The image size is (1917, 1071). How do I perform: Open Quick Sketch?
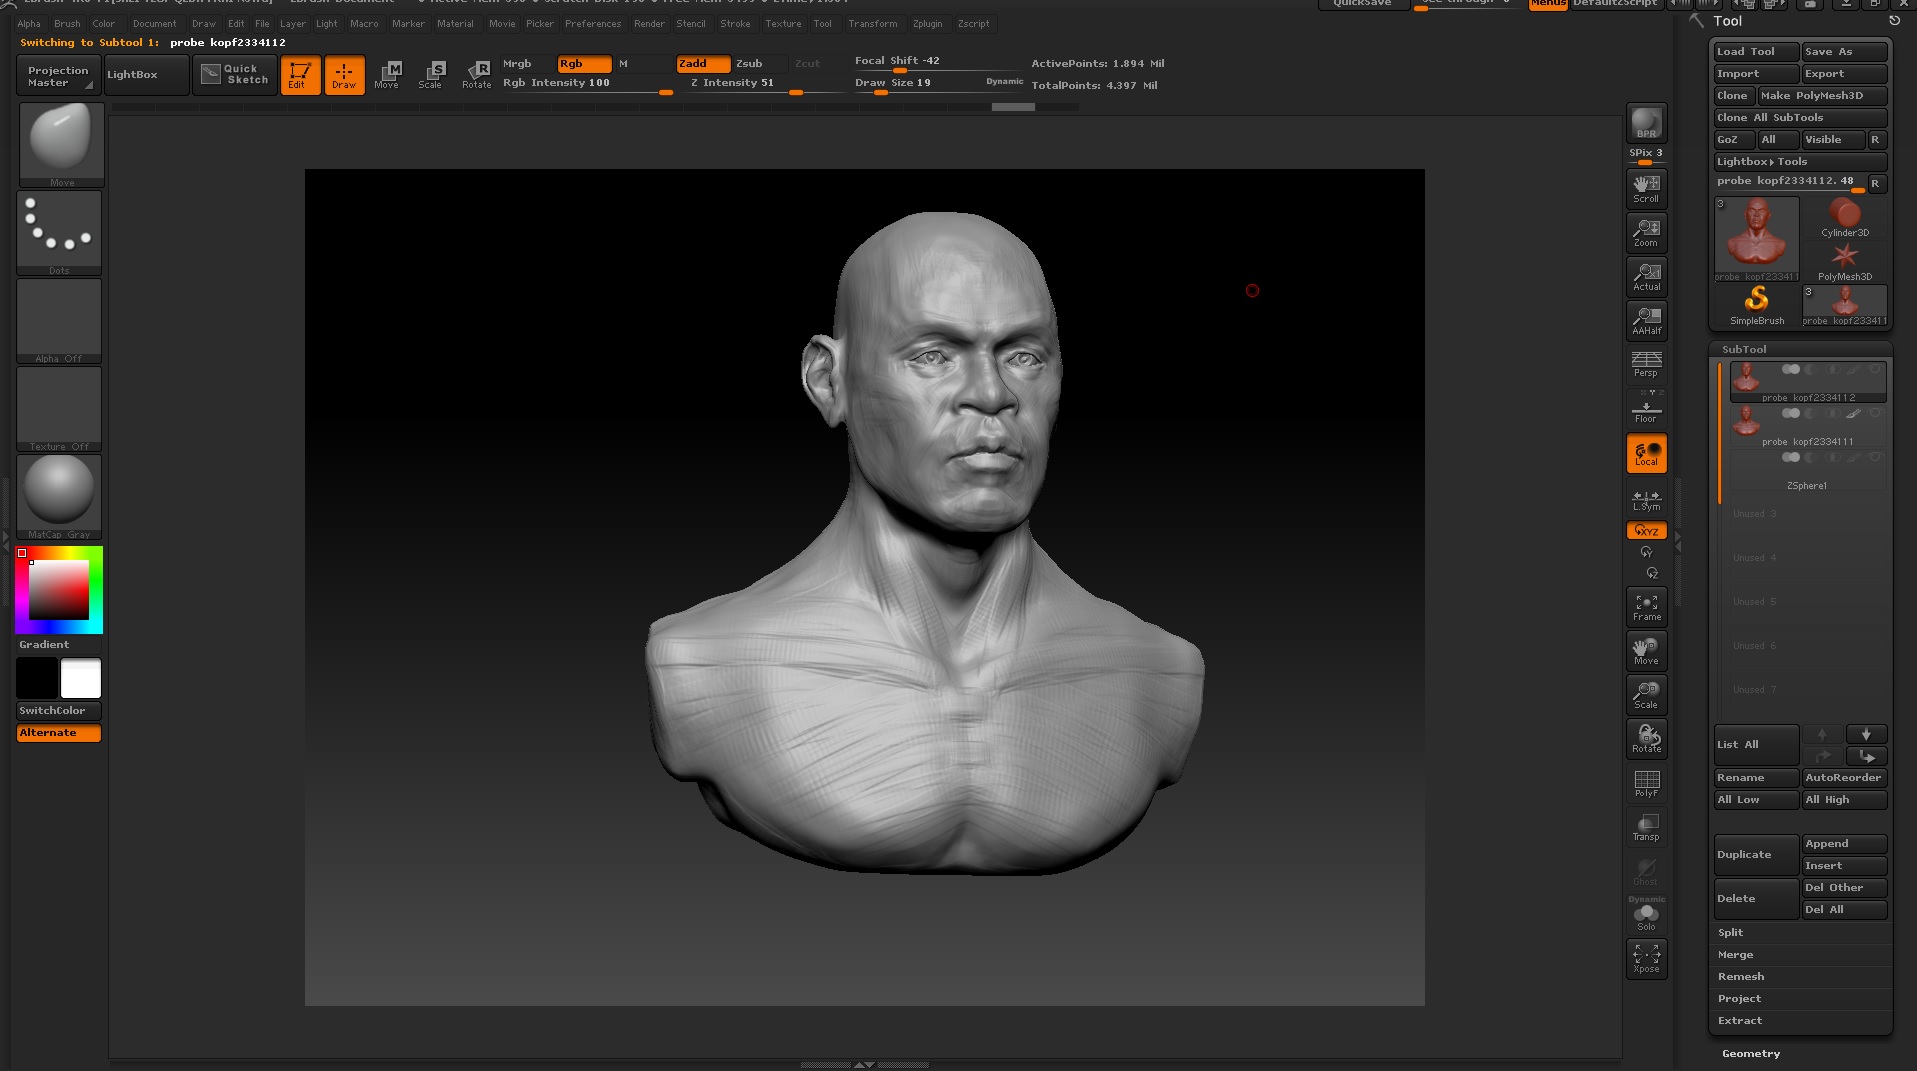(234, 75)
